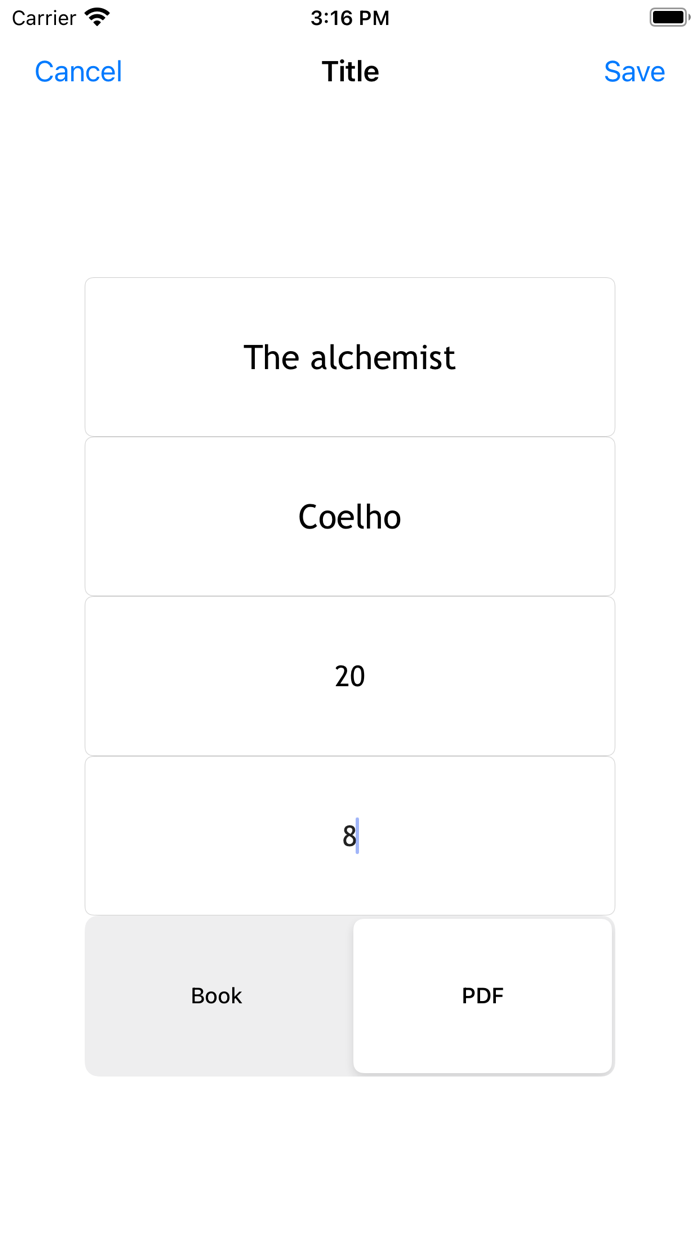Tap the field containing 20
The width and height of the screenshot is (700, 1244).
pyautogui.click(x=350, y=676)
